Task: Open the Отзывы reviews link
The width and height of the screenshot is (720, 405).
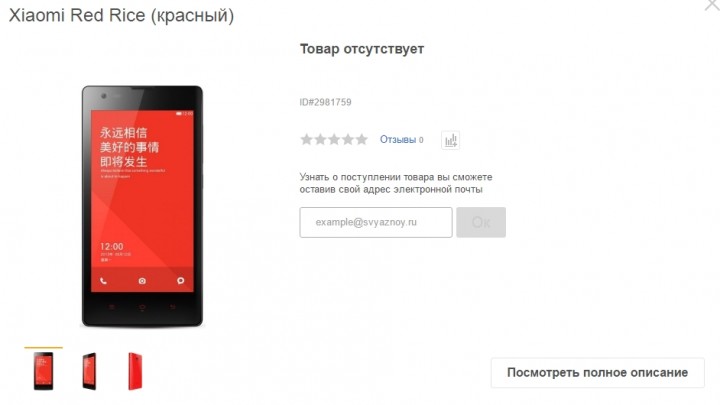Action: pos(398,140)
